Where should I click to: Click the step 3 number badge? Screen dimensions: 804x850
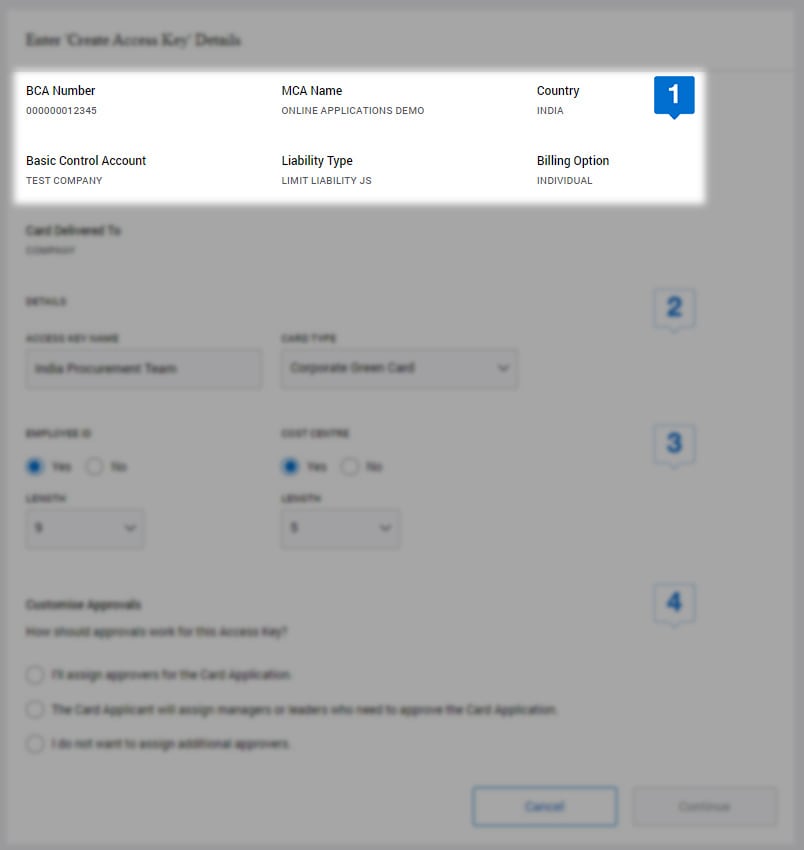point(674,444)
